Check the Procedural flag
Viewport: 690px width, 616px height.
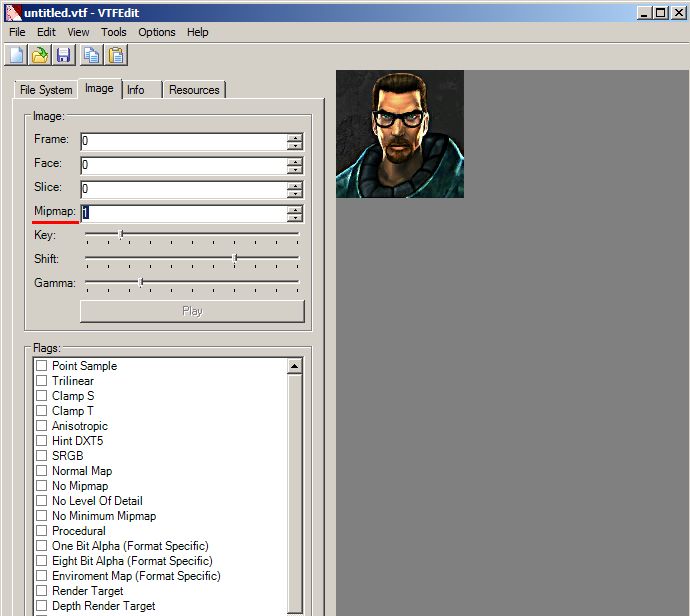click(41, 531)
